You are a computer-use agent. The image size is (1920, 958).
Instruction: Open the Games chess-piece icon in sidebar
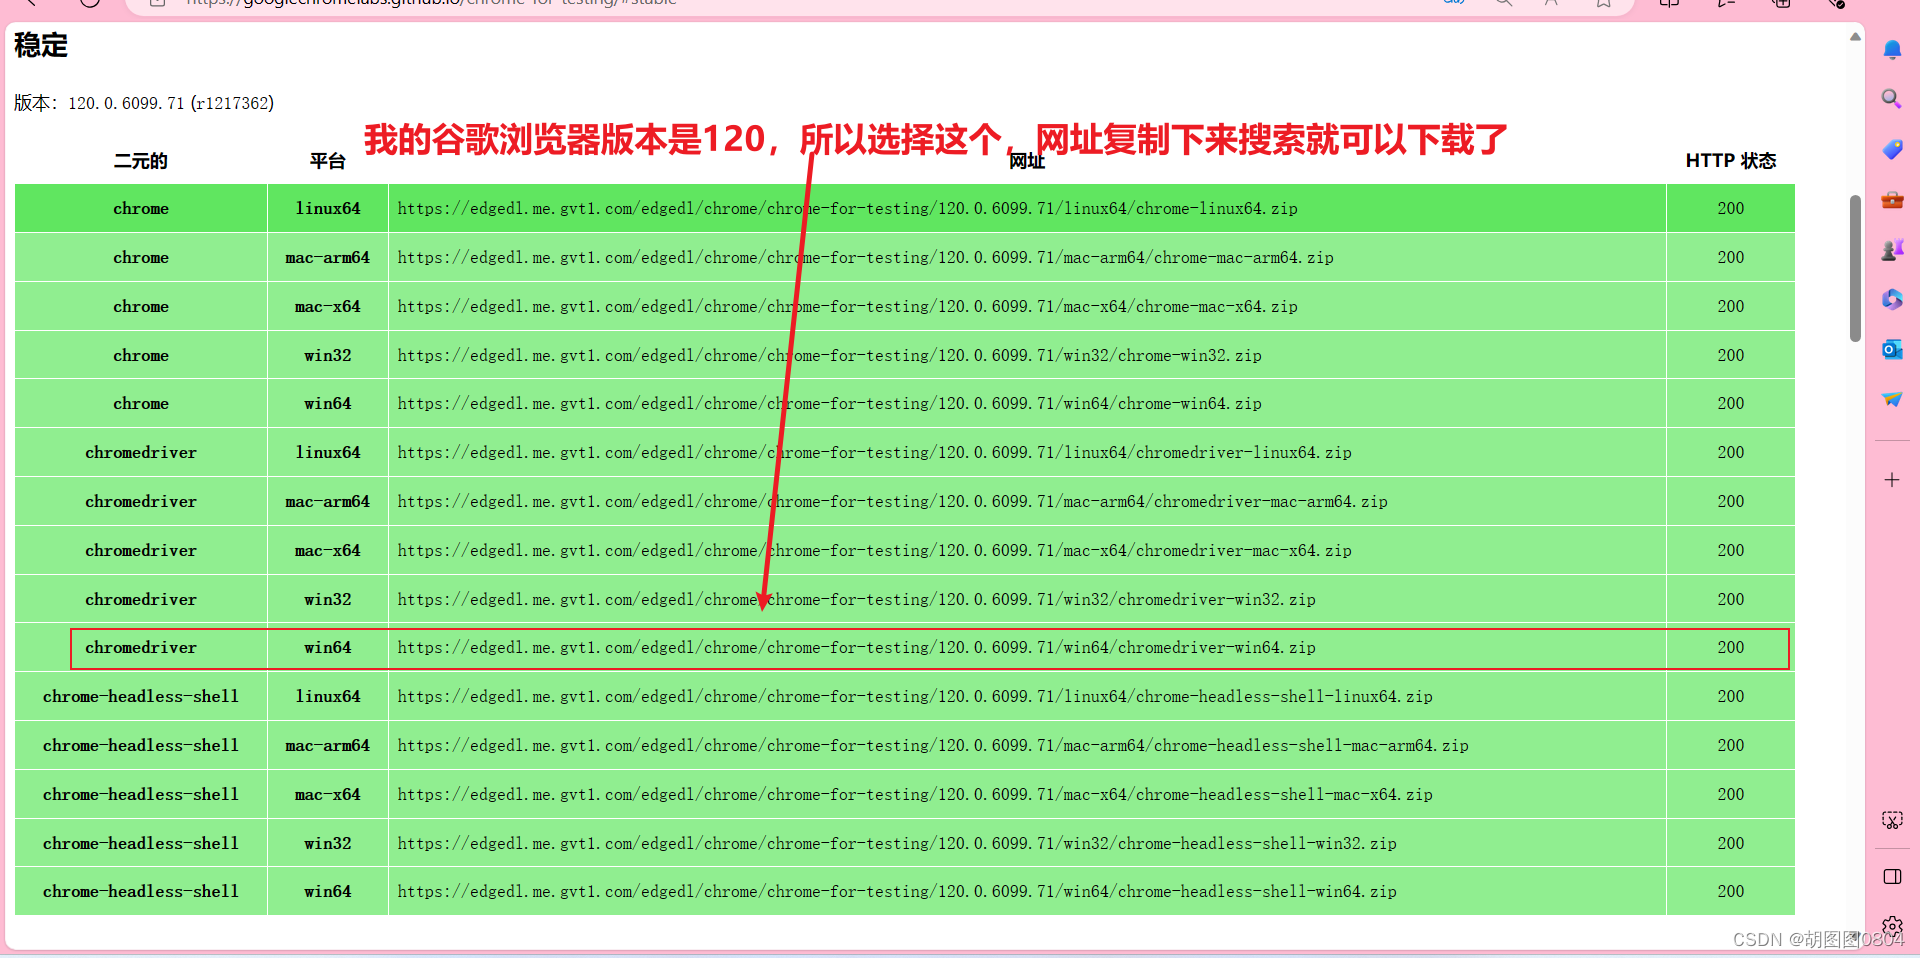tap(1891, 250)
